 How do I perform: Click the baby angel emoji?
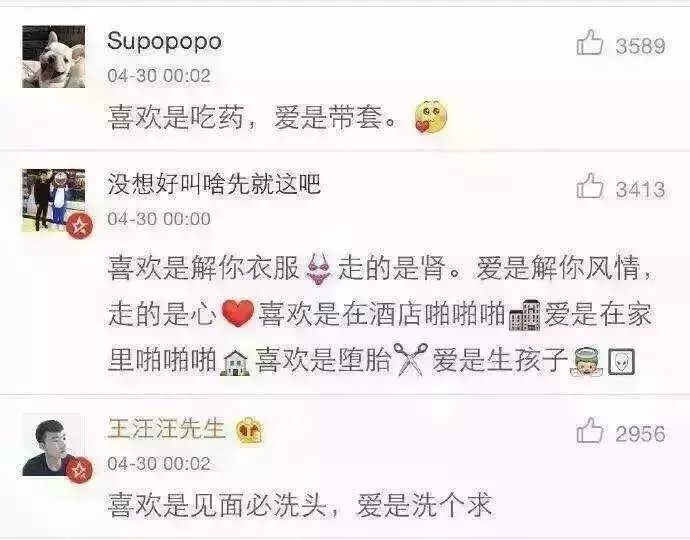(x=585, y=361)
